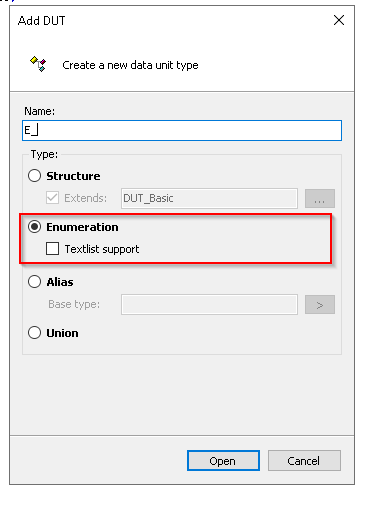The height and width of the screenshot is (505, 379).
Task: Select the Enumeration radio button
Action: (x=34, y=227)
